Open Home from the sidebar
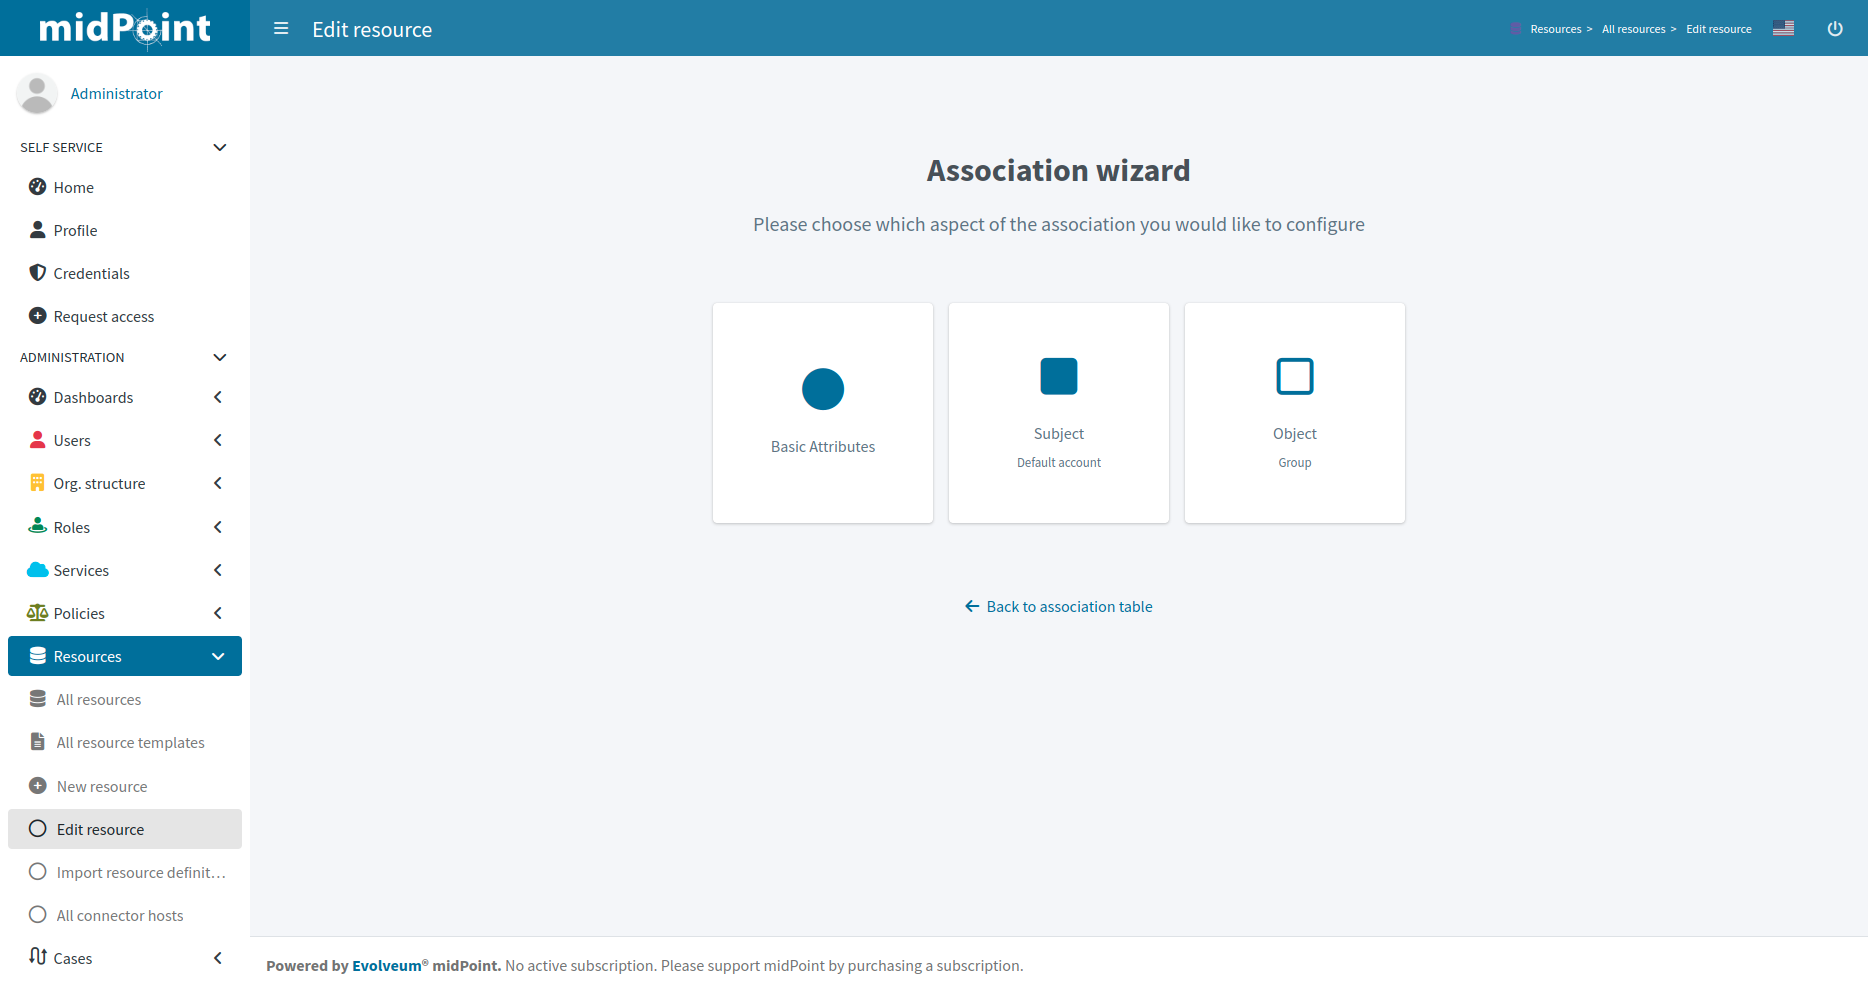Screen dimensions: 1868x992 [x=73, y=188]
